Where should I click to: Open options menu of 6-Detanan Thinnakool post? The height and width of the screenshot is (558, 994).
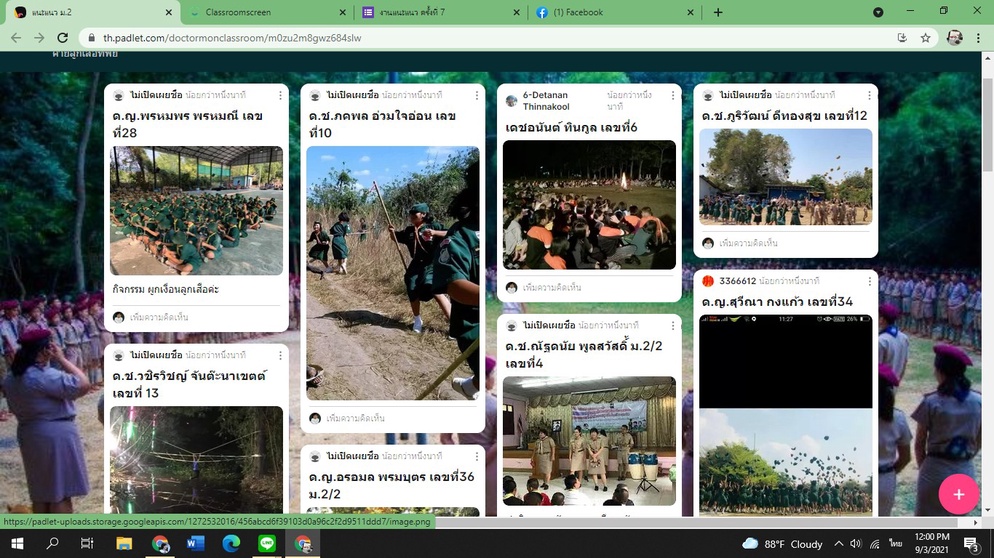(x=673, y=95)
